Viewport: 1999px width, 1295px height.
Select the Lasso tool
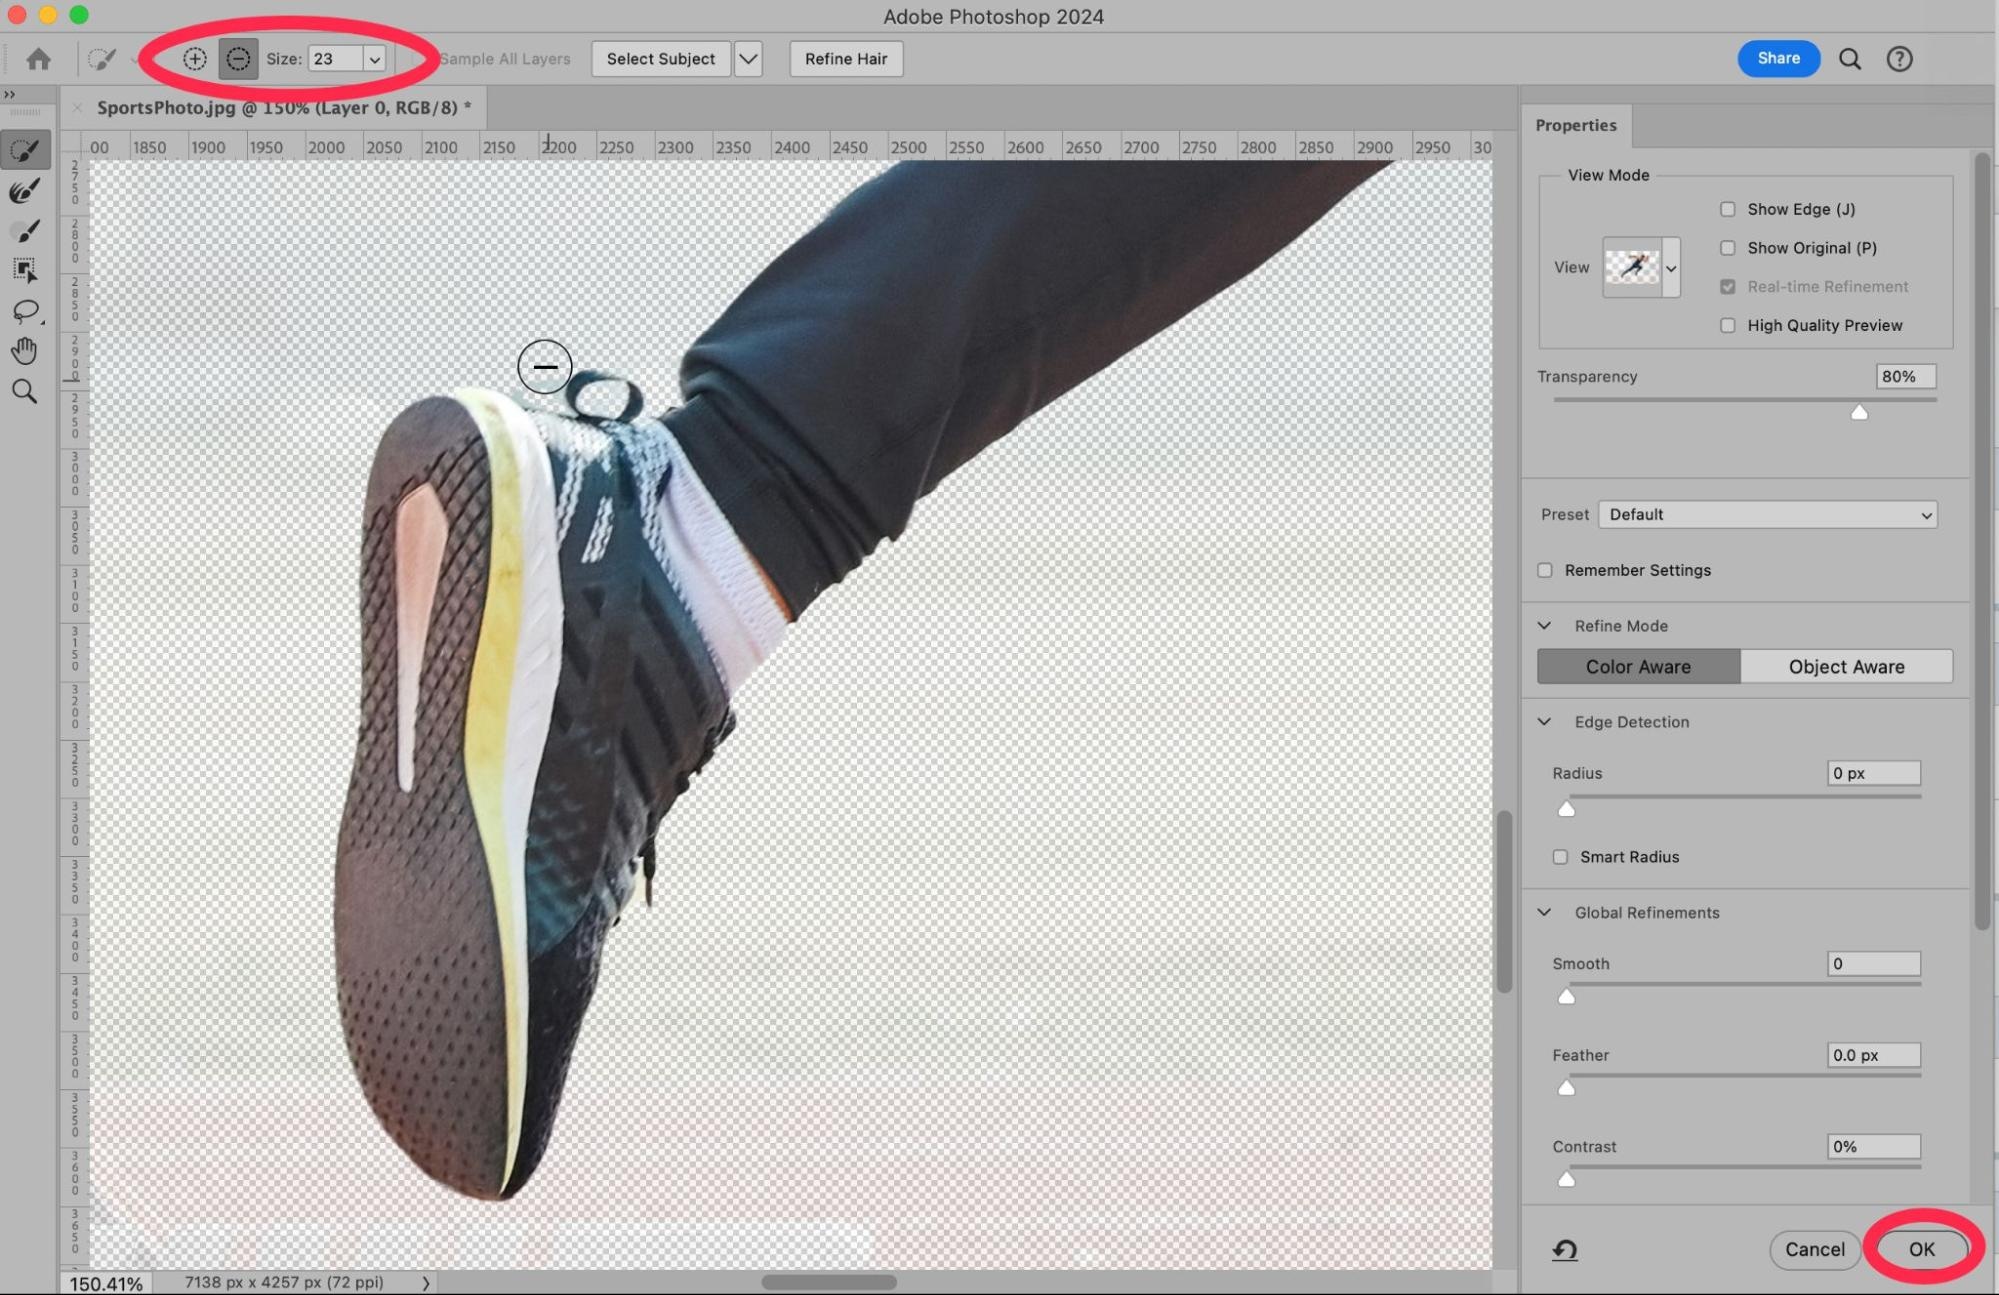coord(24,311)
